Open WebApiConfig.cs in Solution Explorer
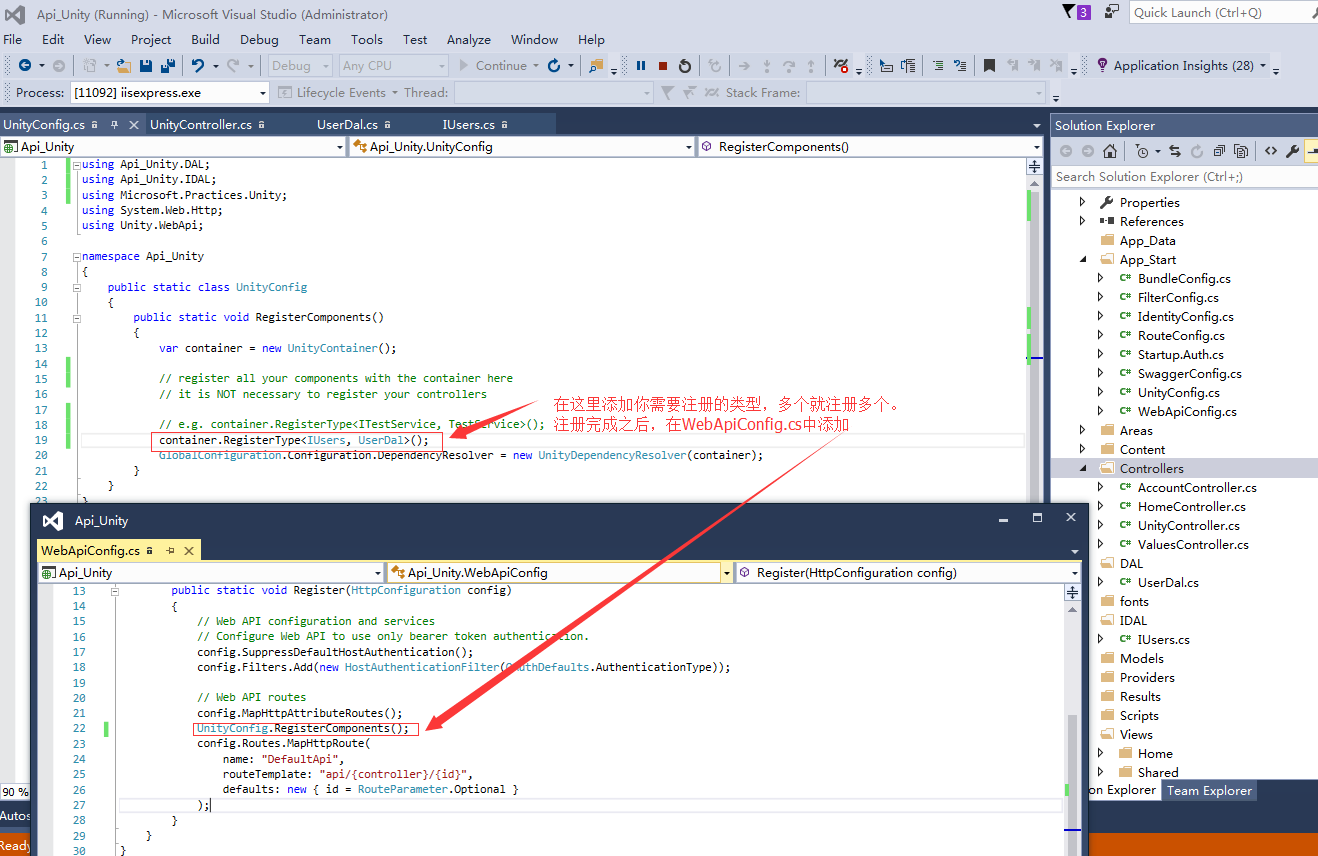This screenshot has height=856, width=1318. pyautogui.click(x=1186, y=412)
